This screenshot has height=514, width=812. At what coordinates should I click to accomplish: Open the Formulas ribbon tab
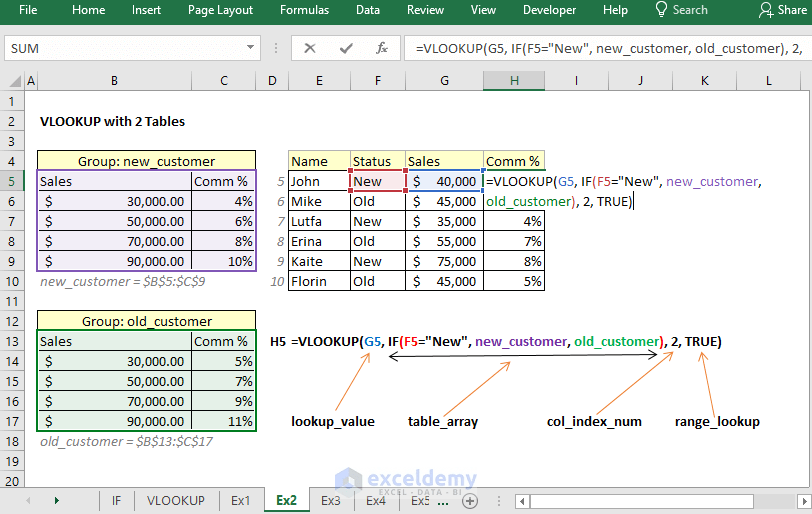(304, 10)
